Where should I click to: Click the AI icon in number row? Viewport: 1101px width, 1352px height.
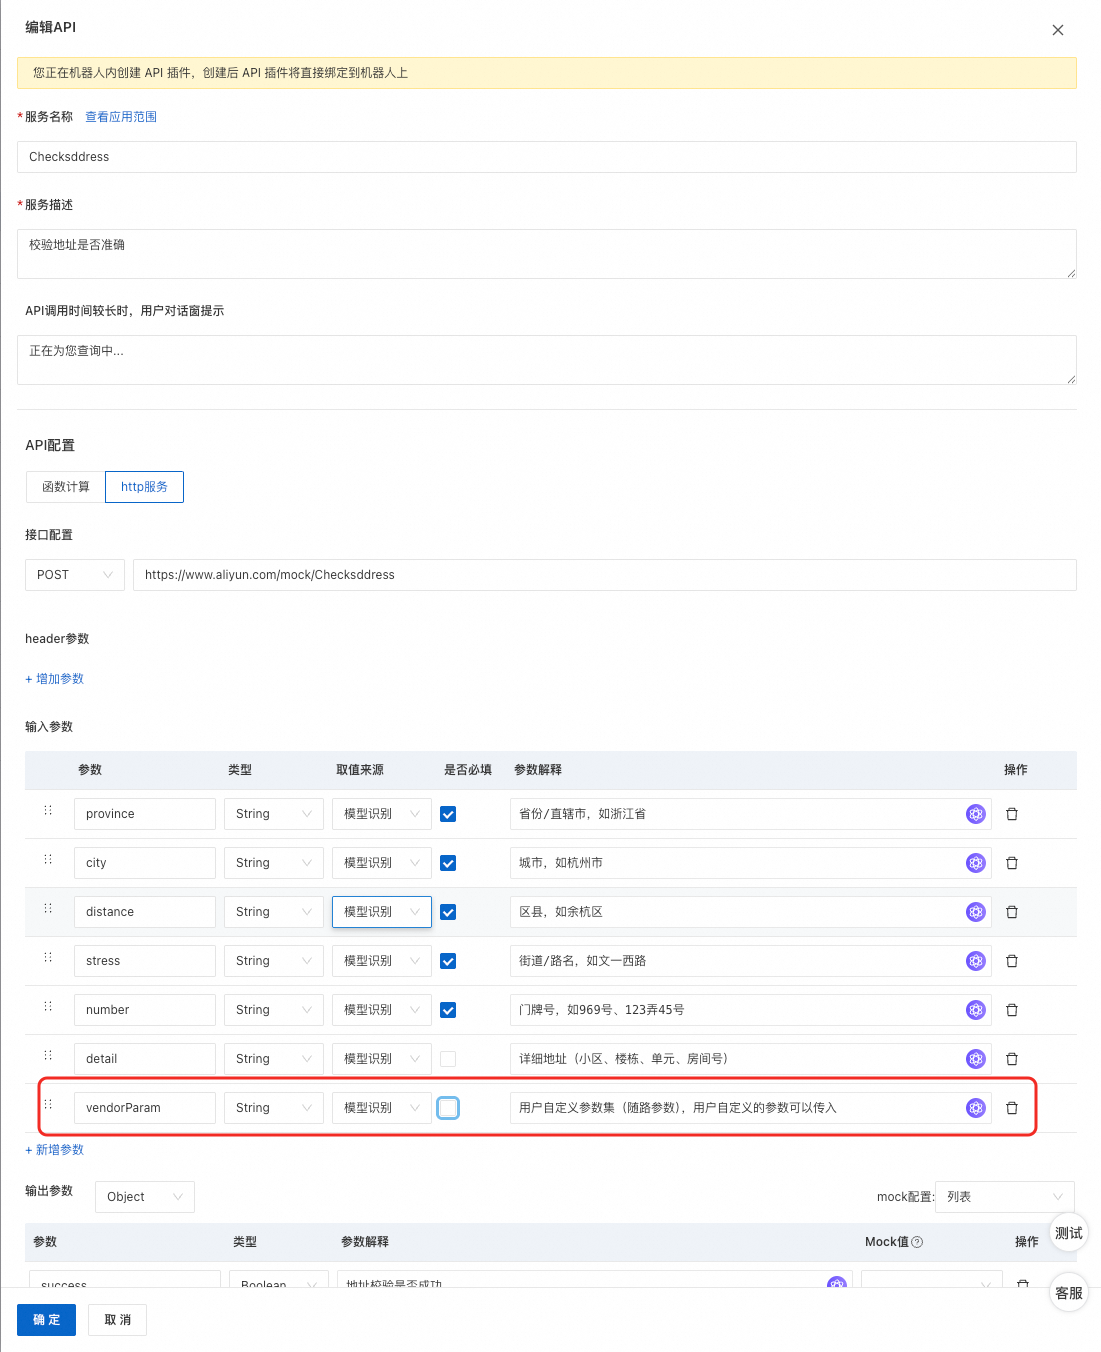point(976,1010)
